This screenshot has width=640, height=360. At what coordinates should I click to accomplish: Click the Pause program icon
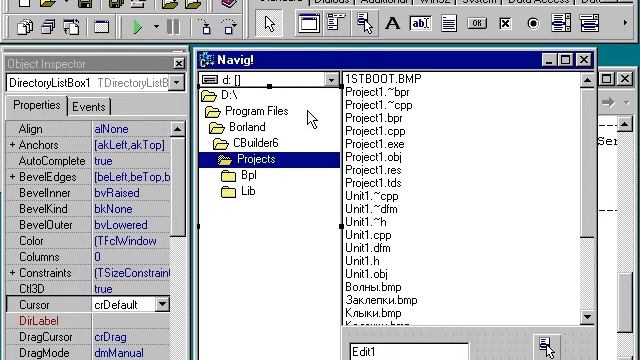[173, 27]
